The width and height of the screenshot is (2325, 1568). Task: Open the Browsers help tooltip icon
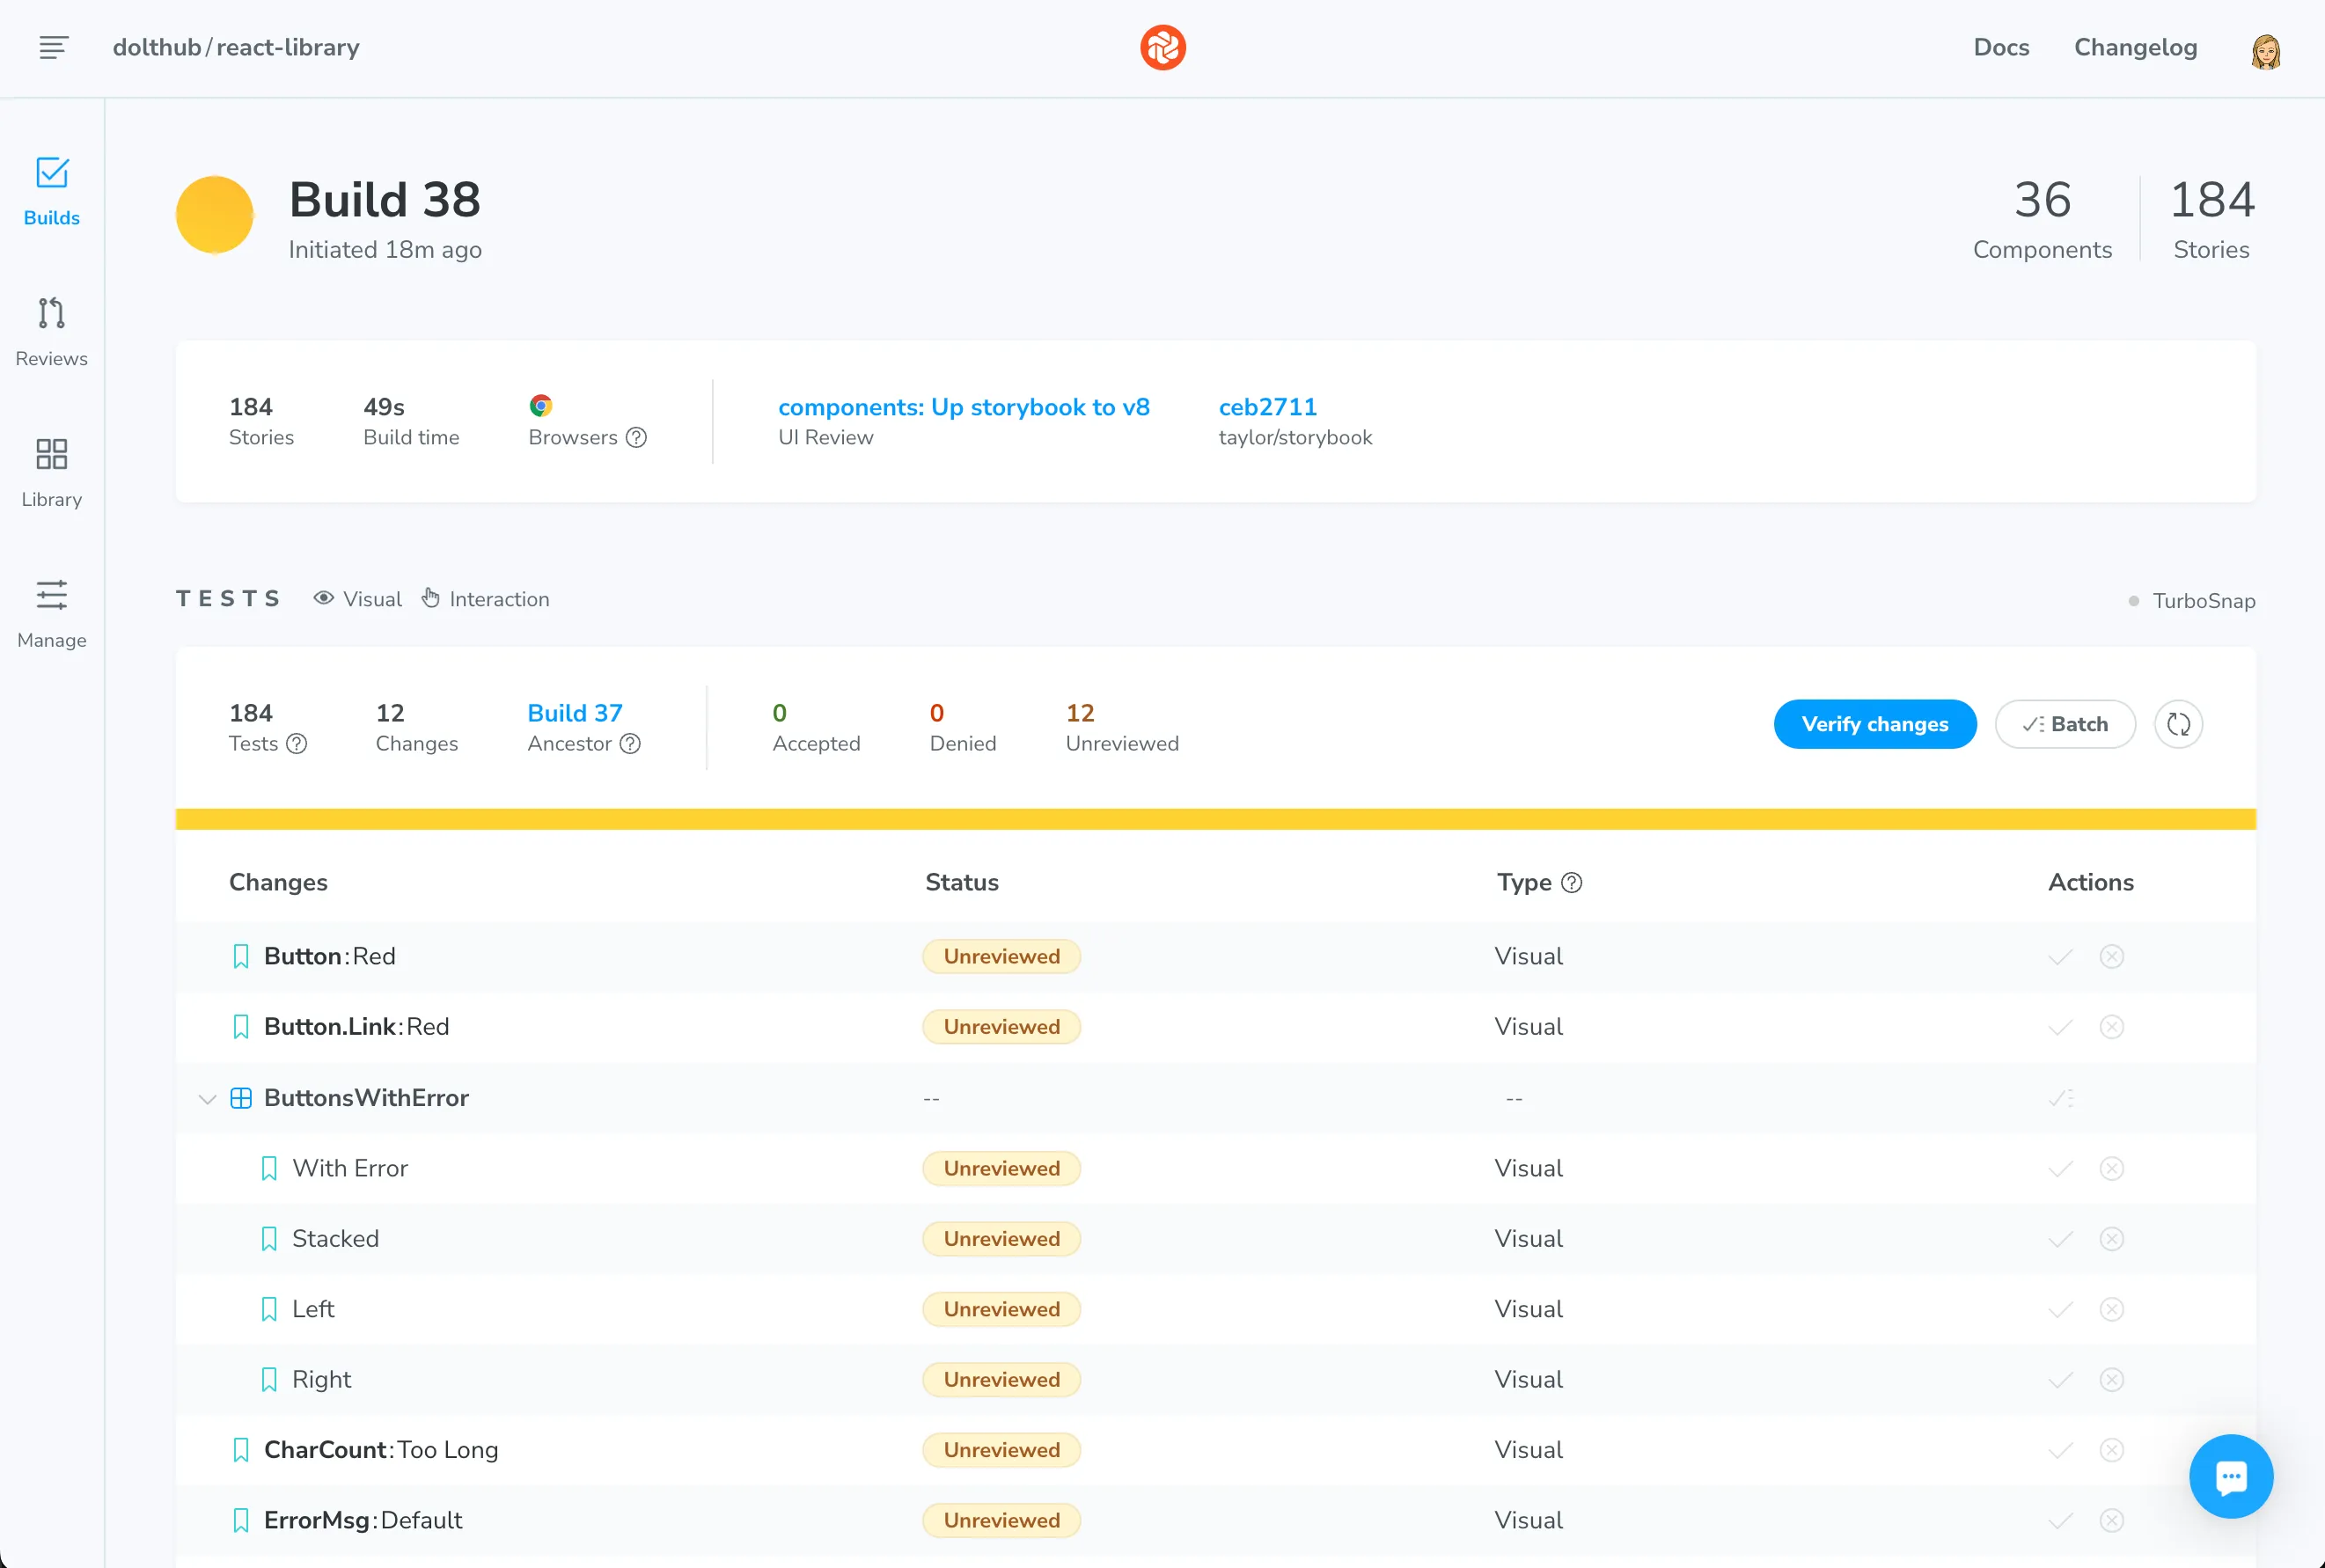click(637, 437)
